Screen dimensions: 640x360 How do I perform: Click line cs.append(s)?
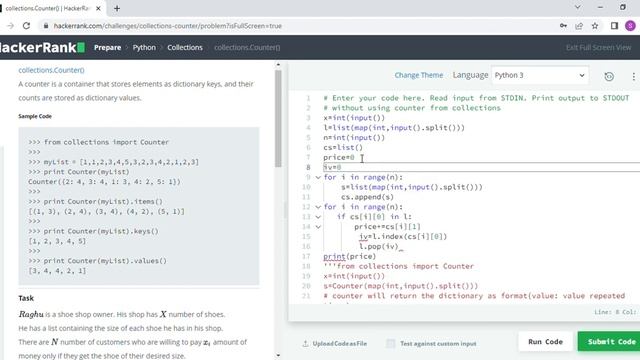click(x=367, y=197)
